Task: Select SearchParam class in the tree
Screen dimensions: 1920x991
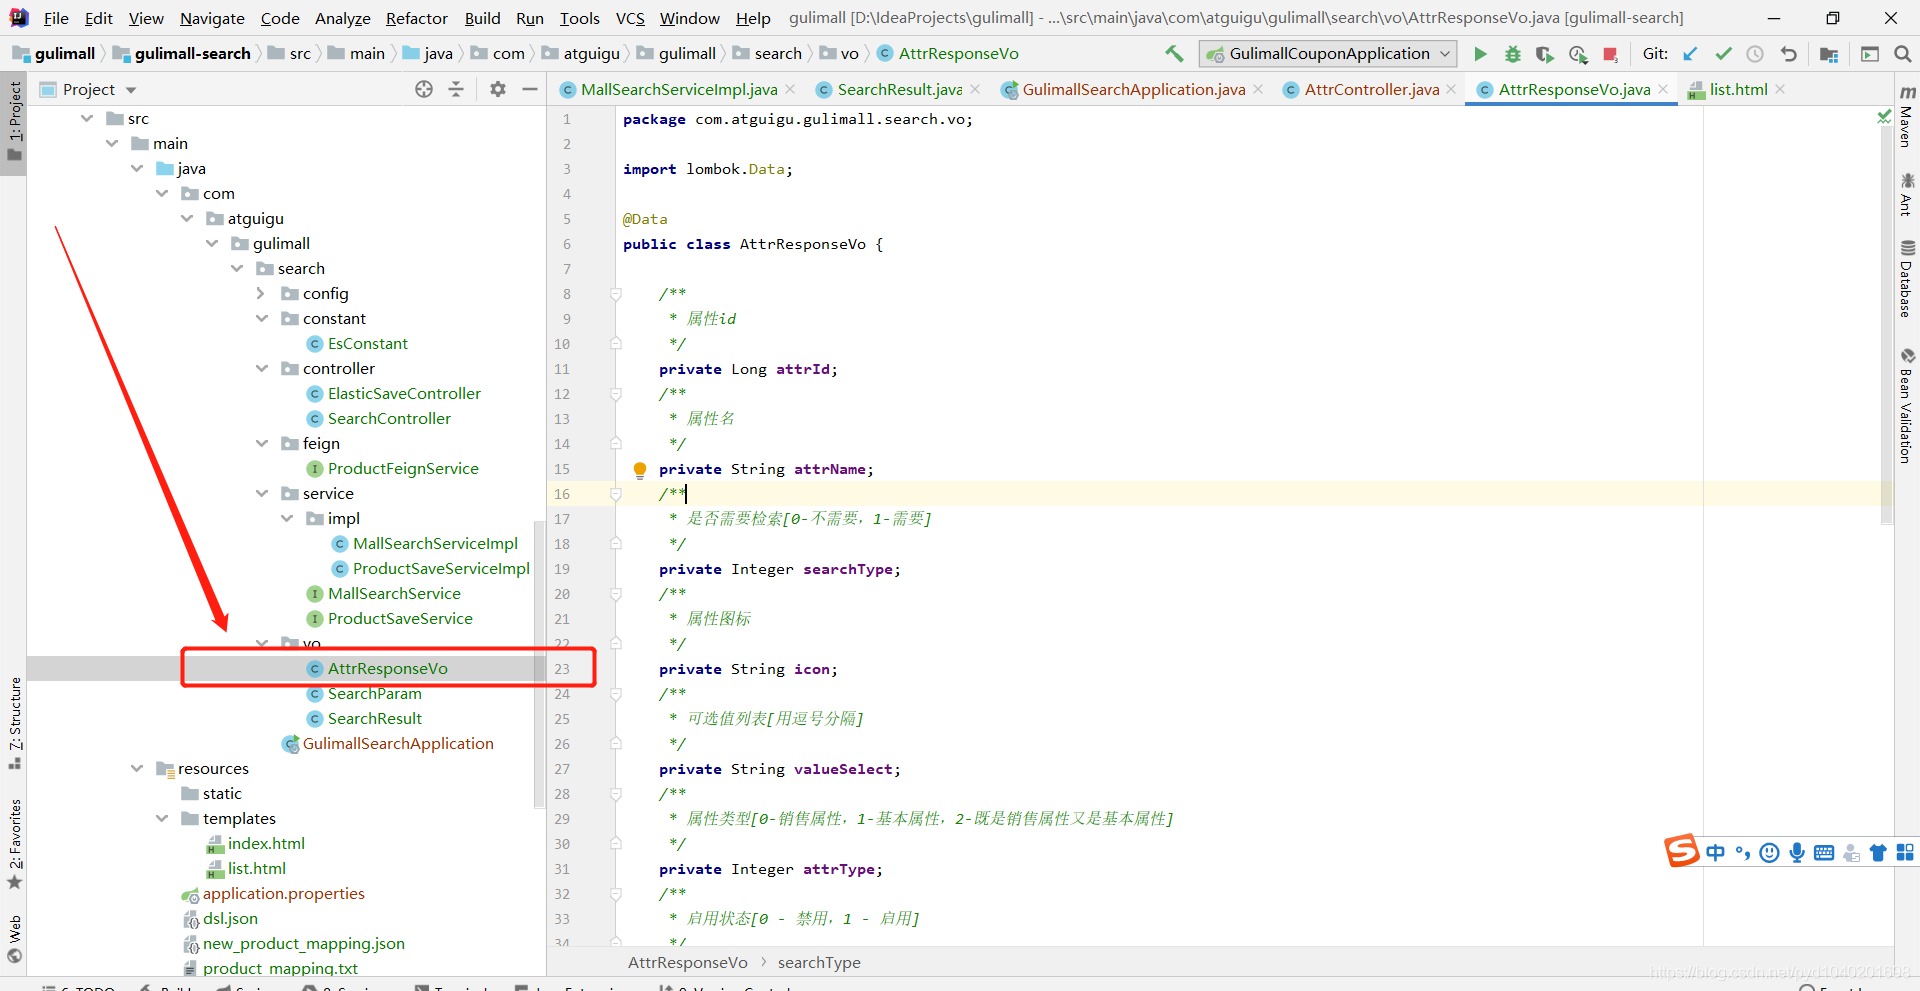Action: point(374,693)
